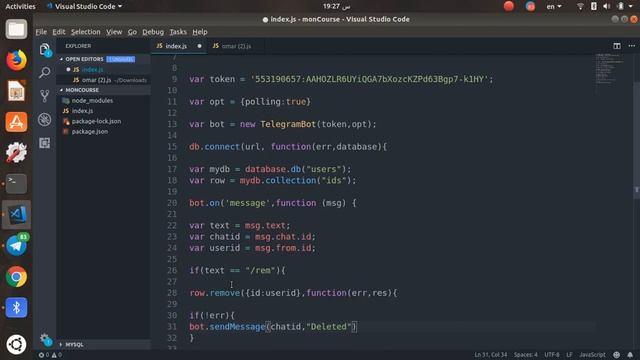The image size is (640, 360).
Task: Open the Edit menu
Action: 58,32
